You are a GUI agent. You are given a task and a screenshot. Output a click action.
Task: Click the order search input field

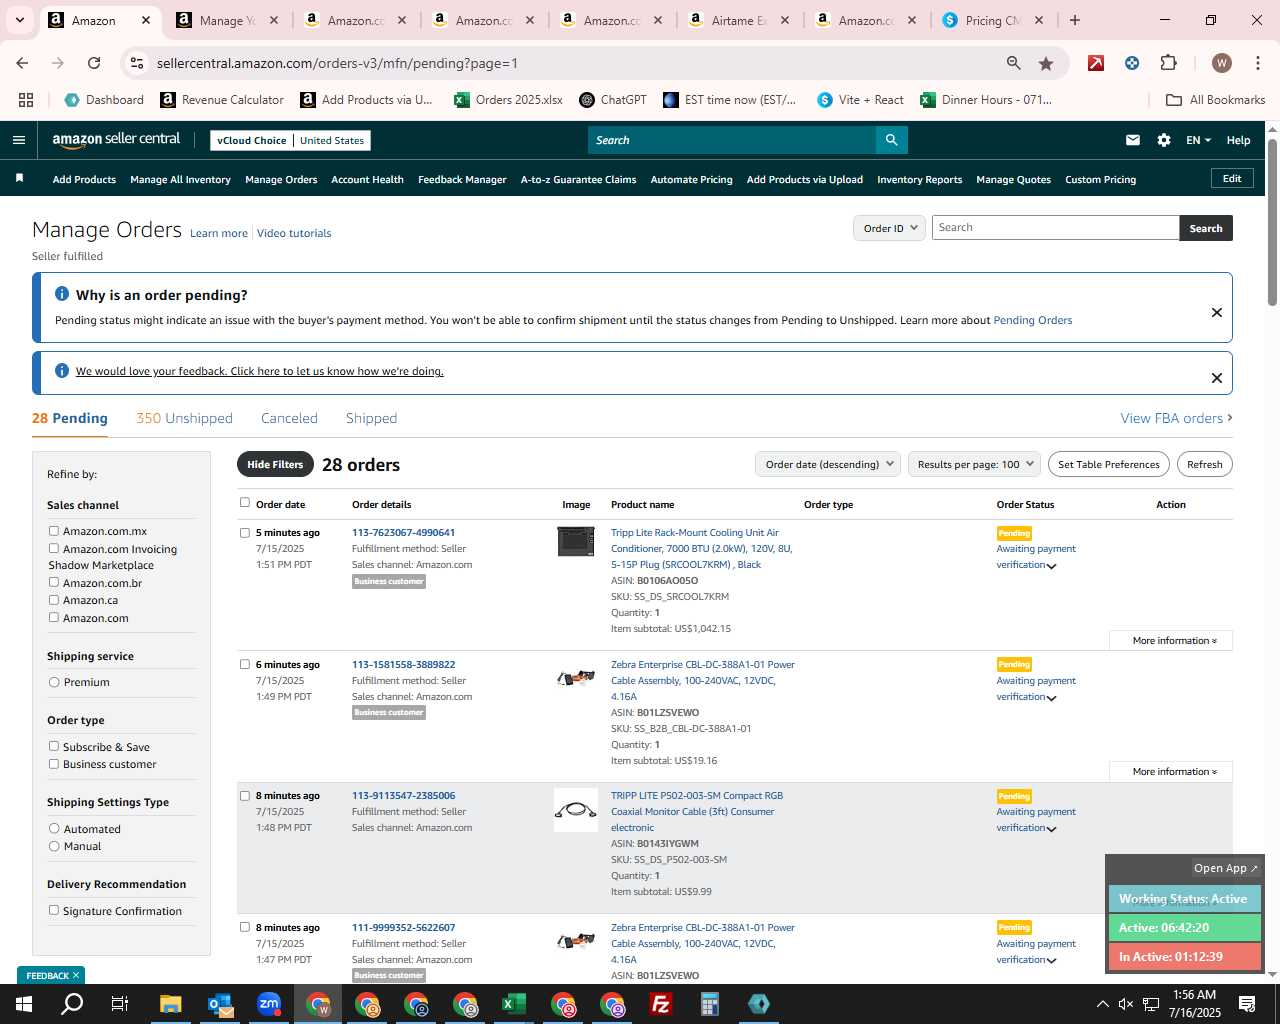click(x=1055, y=228)
